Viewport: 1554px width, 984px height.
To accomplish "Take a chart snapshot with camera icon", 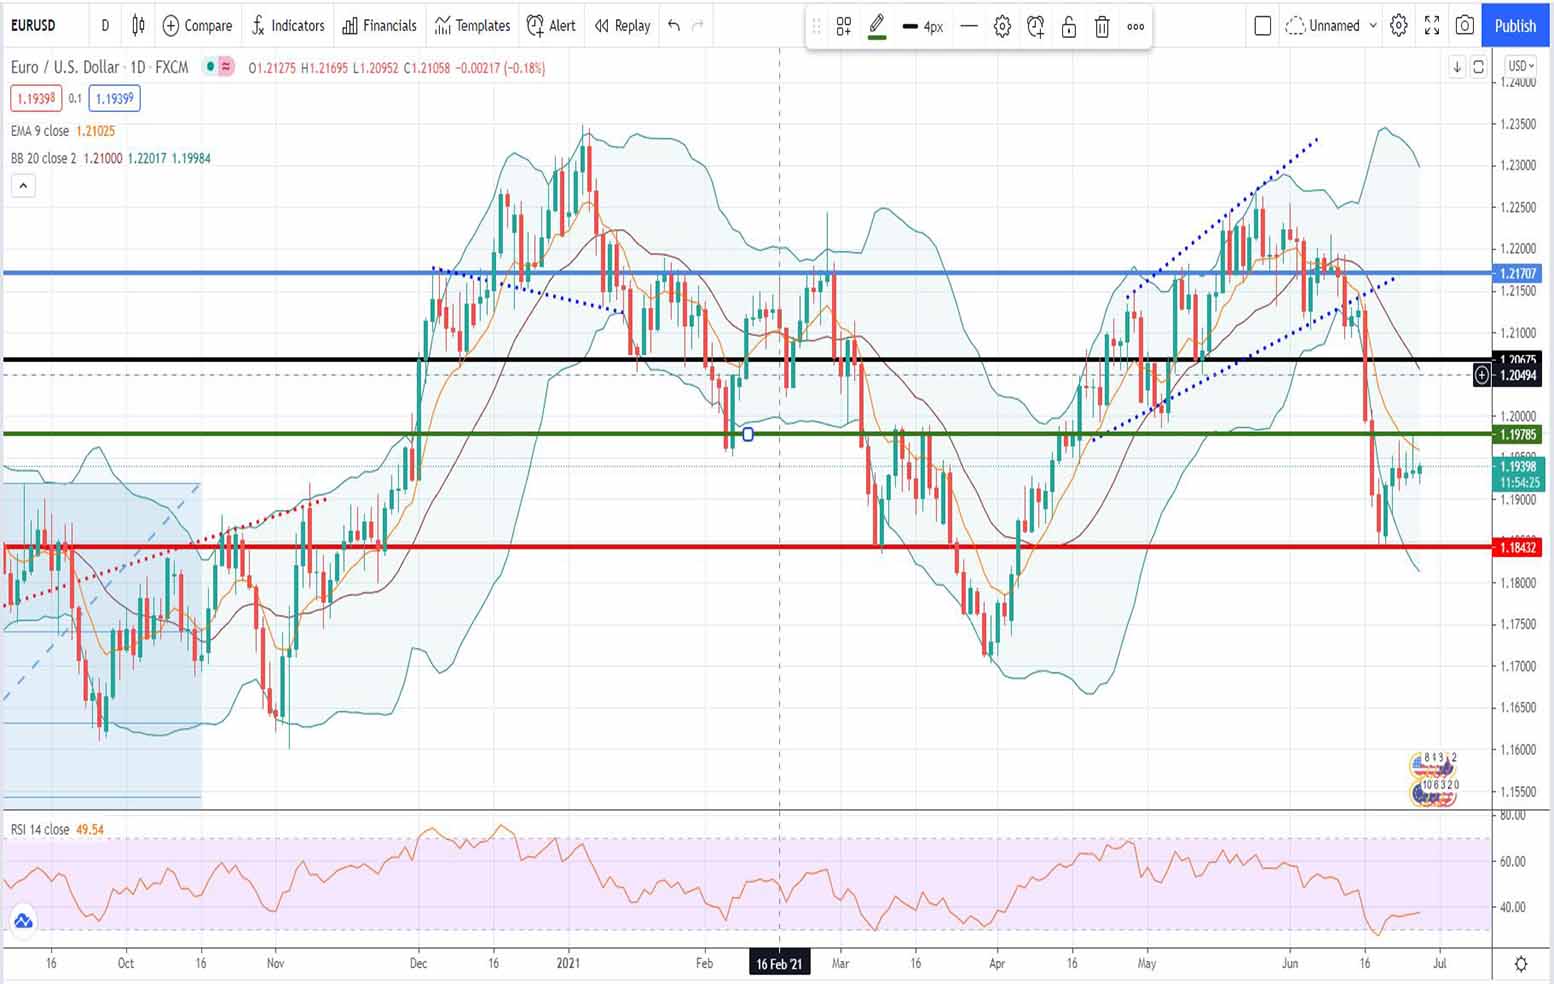I will 1465,25.
